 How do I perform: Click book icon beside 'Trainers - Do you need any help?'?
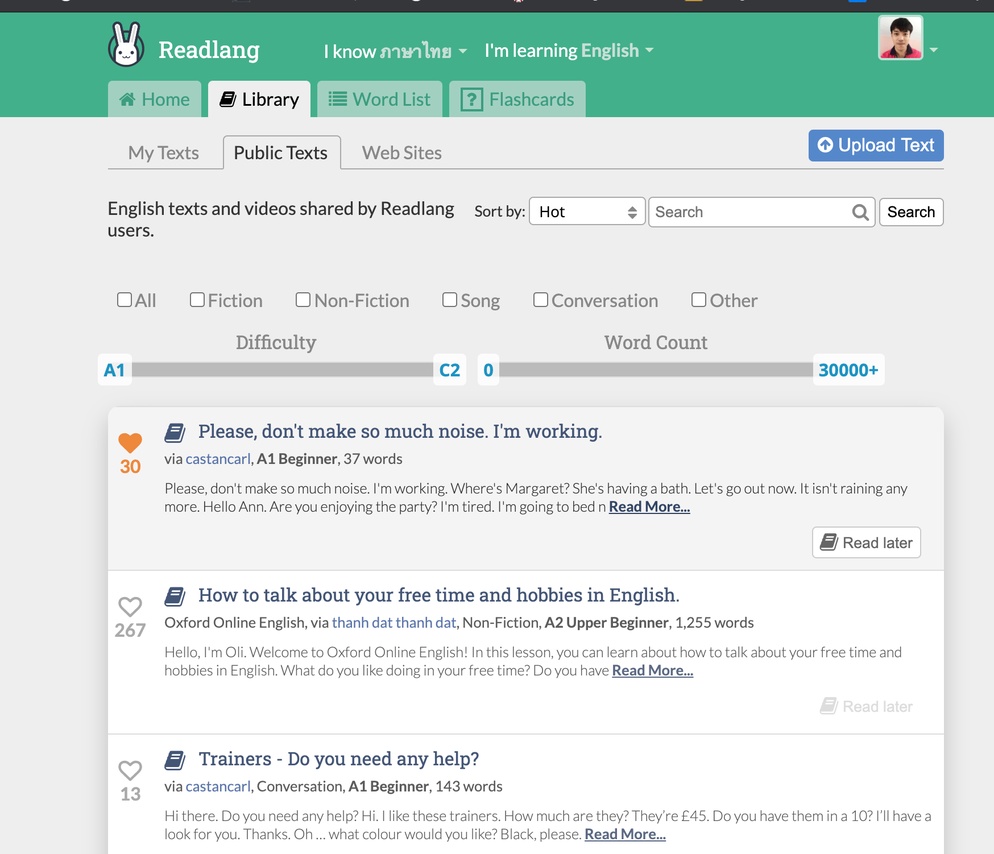pos(175,760)
